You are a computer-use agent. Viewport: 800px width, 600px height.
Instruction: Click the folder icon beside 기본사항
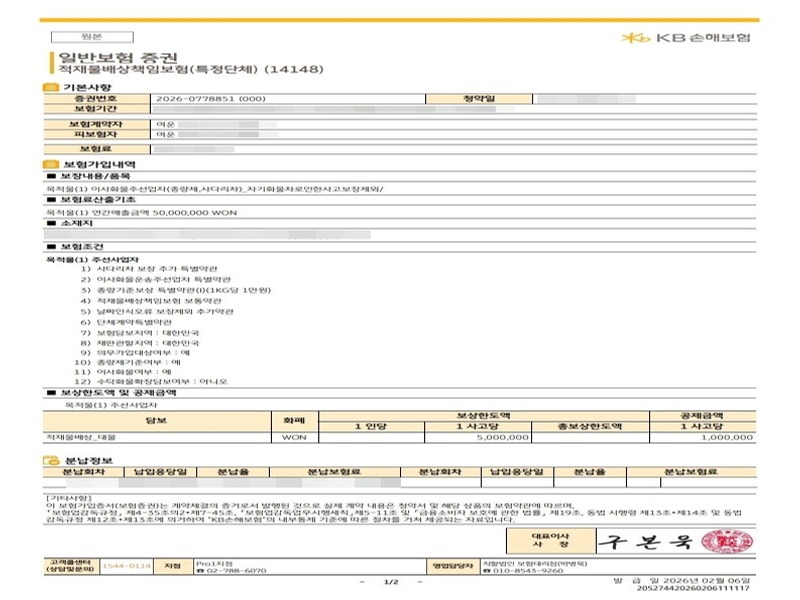point(50,87)
